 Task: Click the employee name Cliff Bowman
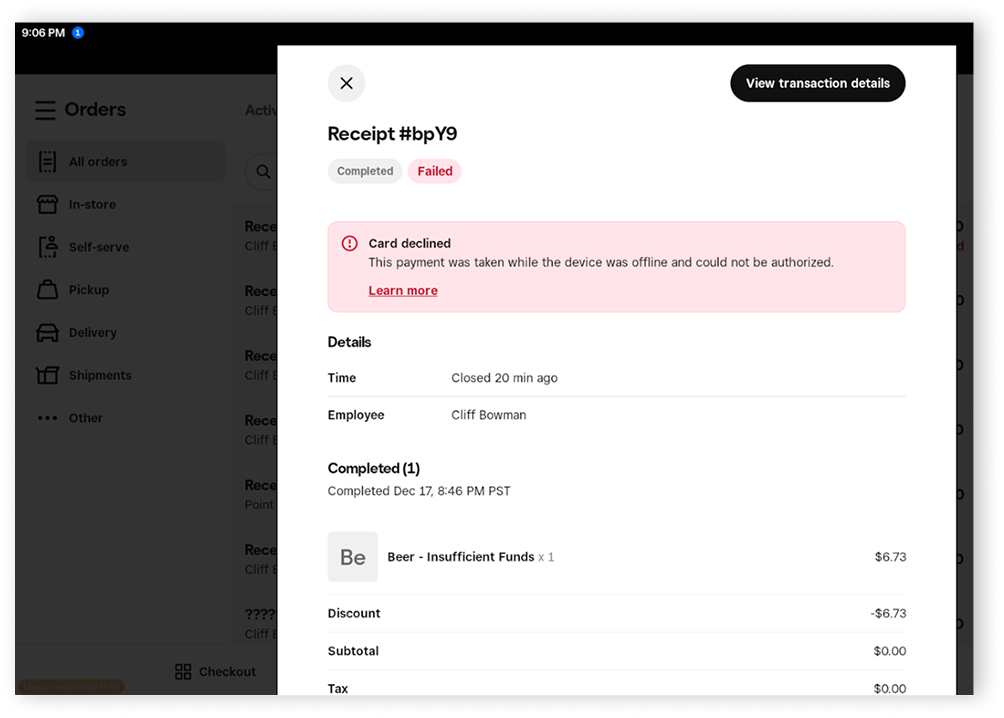click(489, 415)
